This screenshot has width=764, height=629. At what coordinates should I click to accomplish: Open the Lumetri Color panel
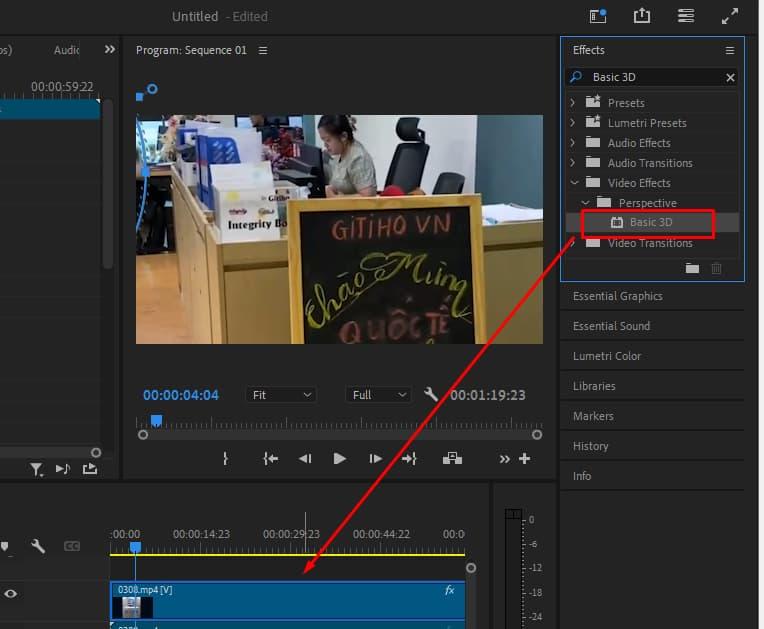pos(607,356)
